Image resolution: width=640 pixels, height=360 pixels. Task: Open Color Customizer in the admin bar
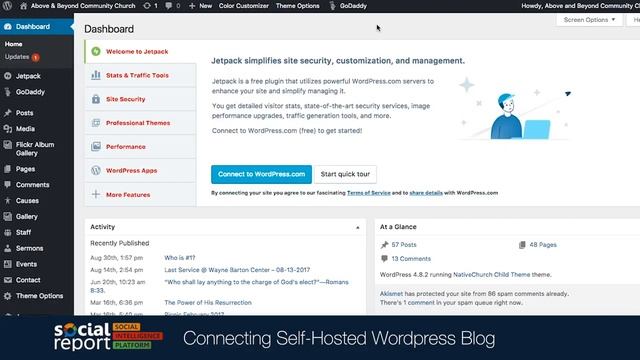point(244,6)
